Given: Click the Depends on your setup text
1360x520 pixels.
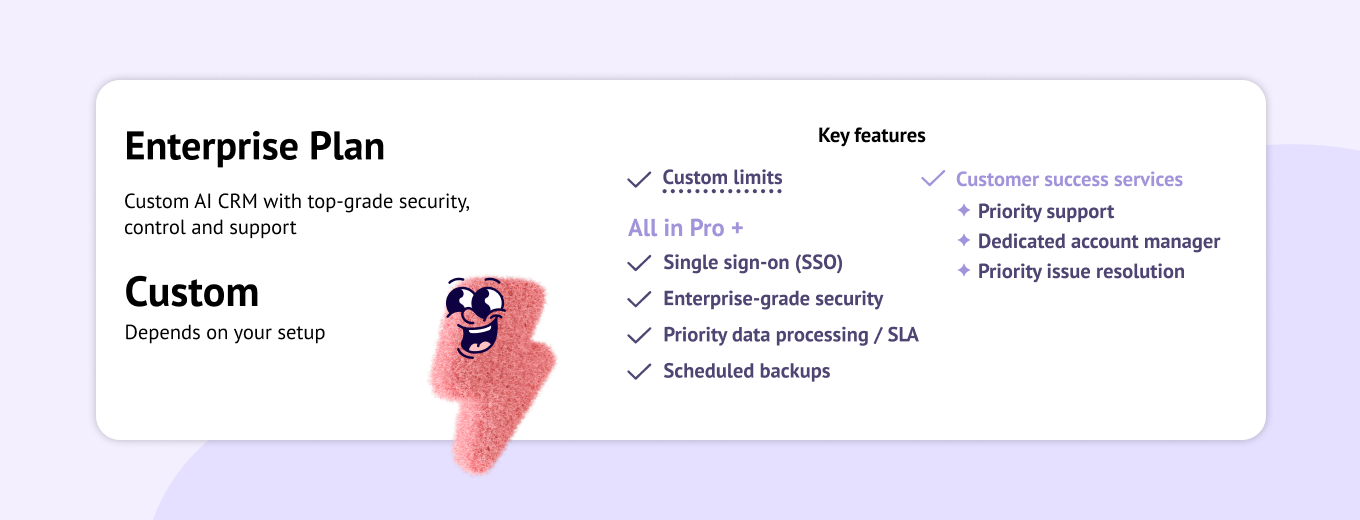Looking at the screenshot, I should [225, 333].
